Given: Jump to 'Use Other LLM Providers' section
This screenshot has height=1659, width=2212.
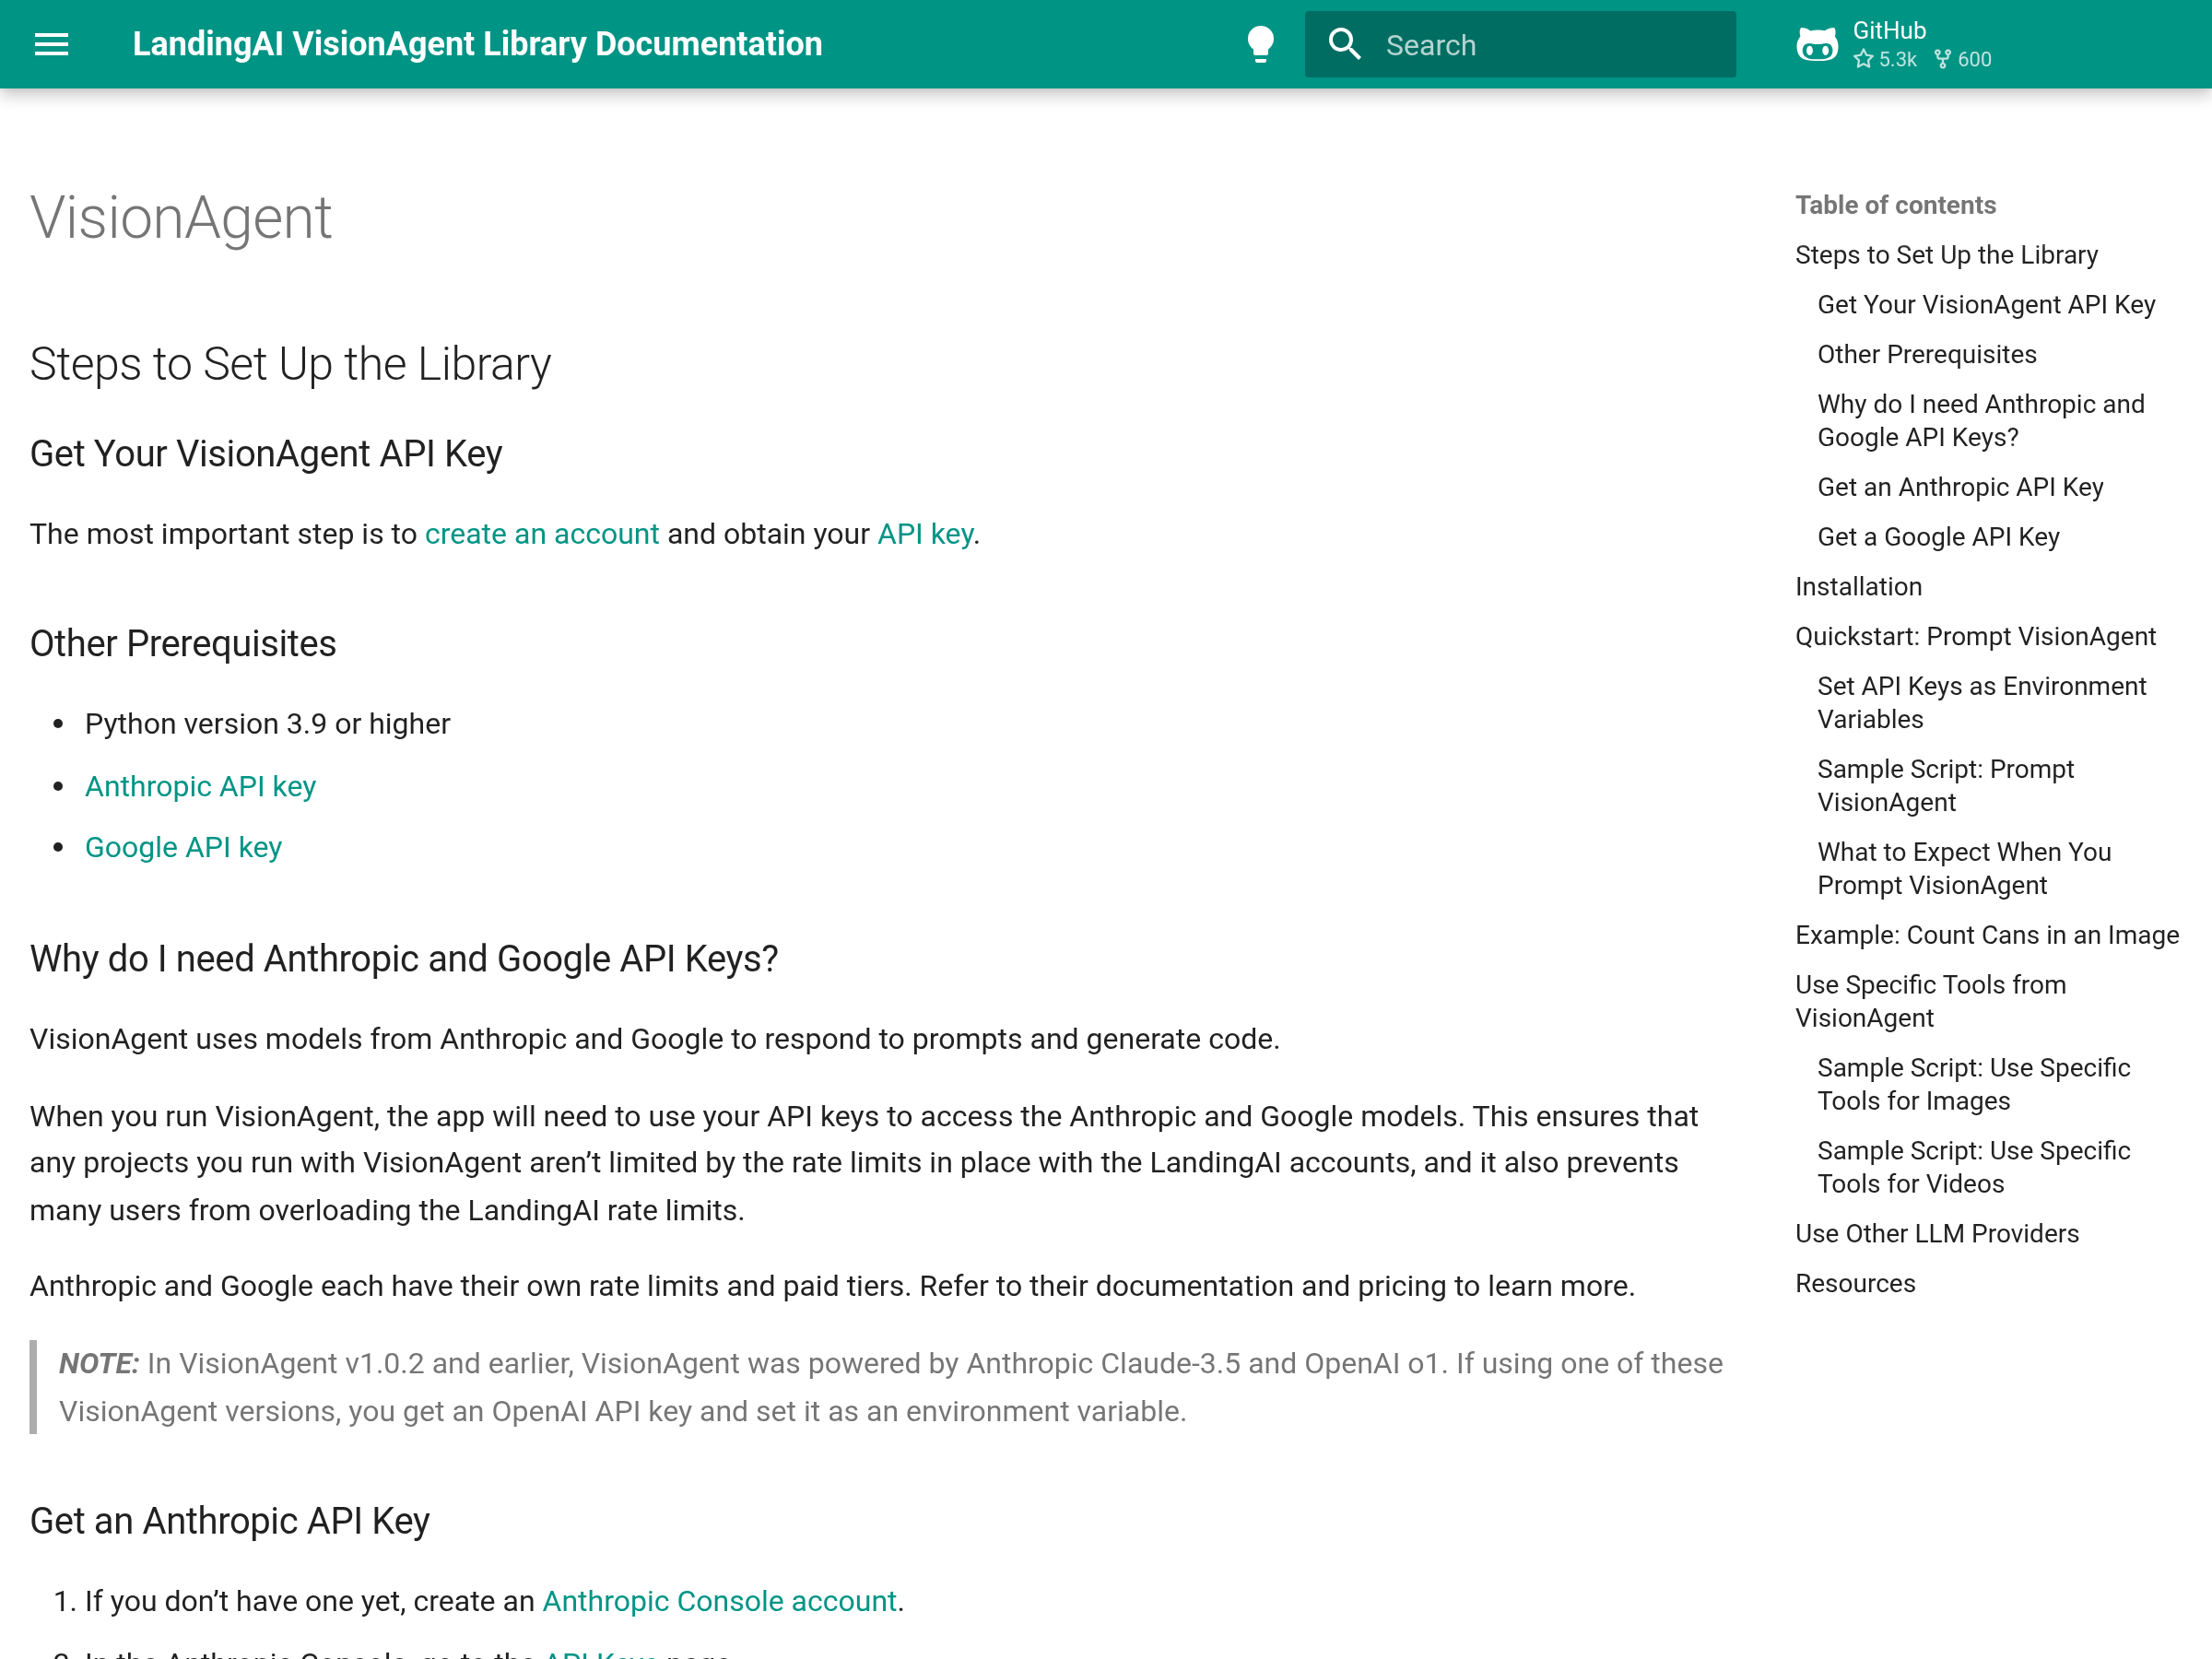Looking at the screenshot, I should point(1936,1234).
